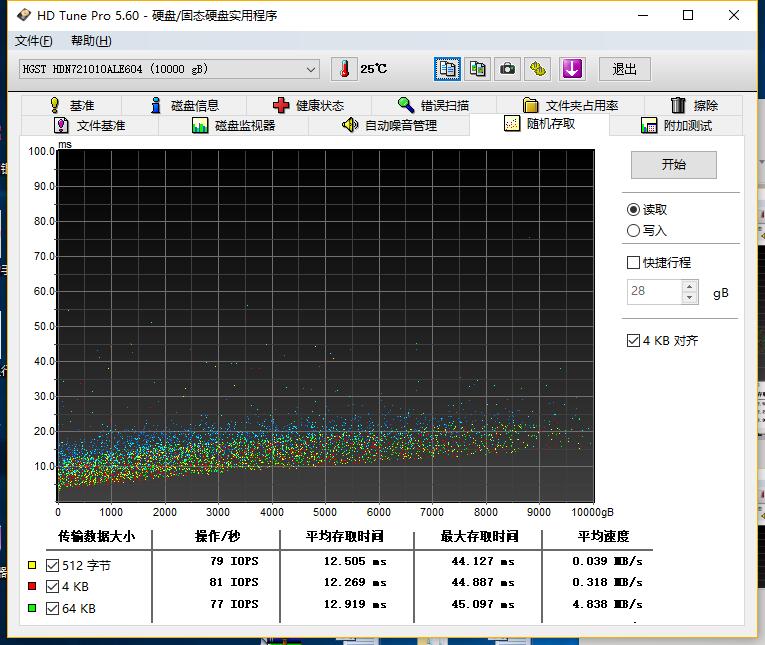This screenshot has width=765, height=645.
Task: Open the 健康状态 health tab
Action: pyautogui.click(x=309, y=105)
